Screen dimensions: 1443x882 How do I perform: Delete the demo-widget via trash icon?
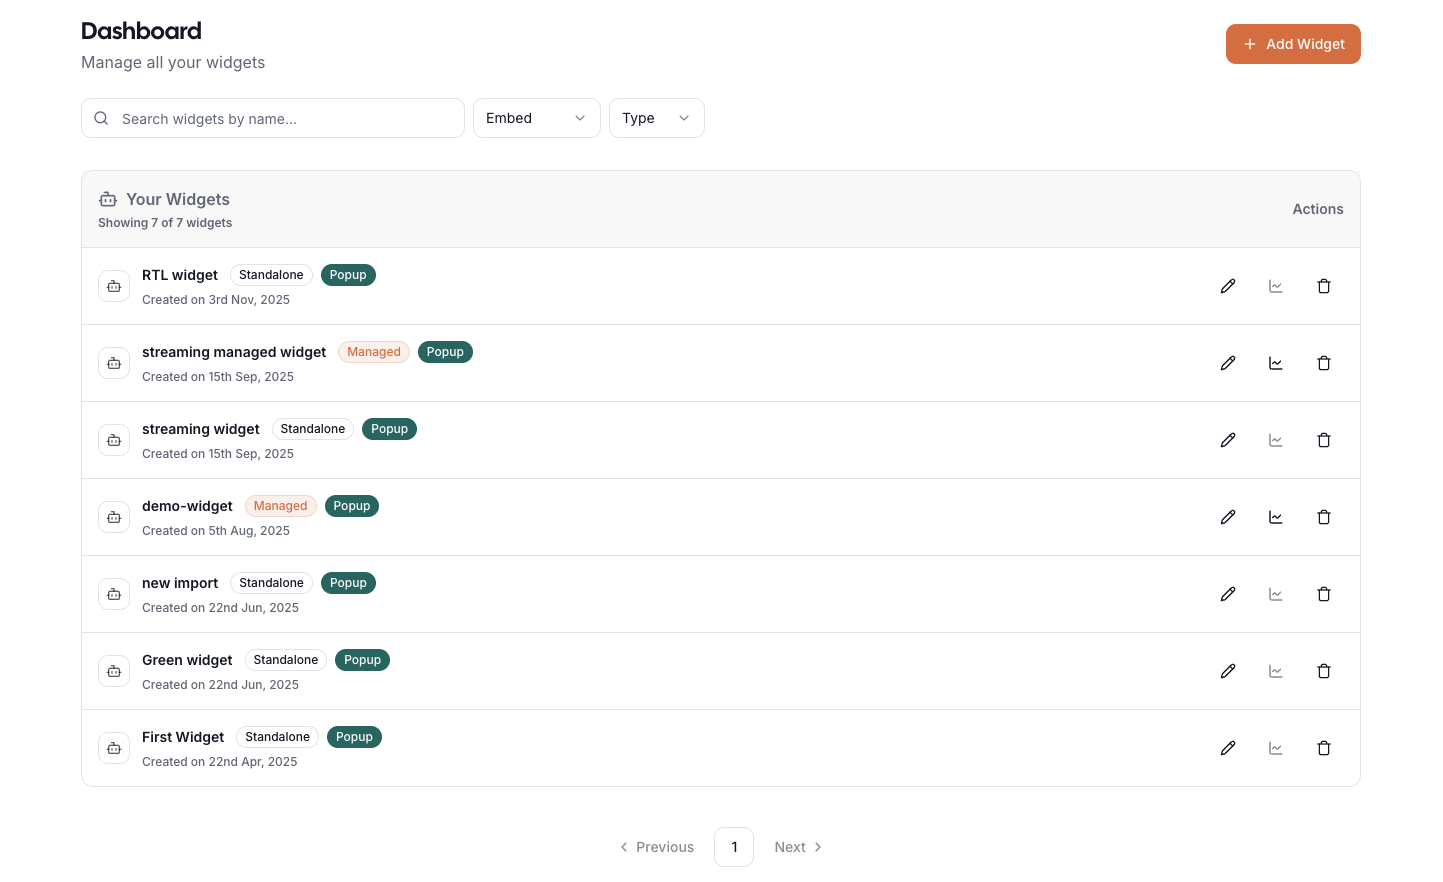click(x=1324, y=517)
